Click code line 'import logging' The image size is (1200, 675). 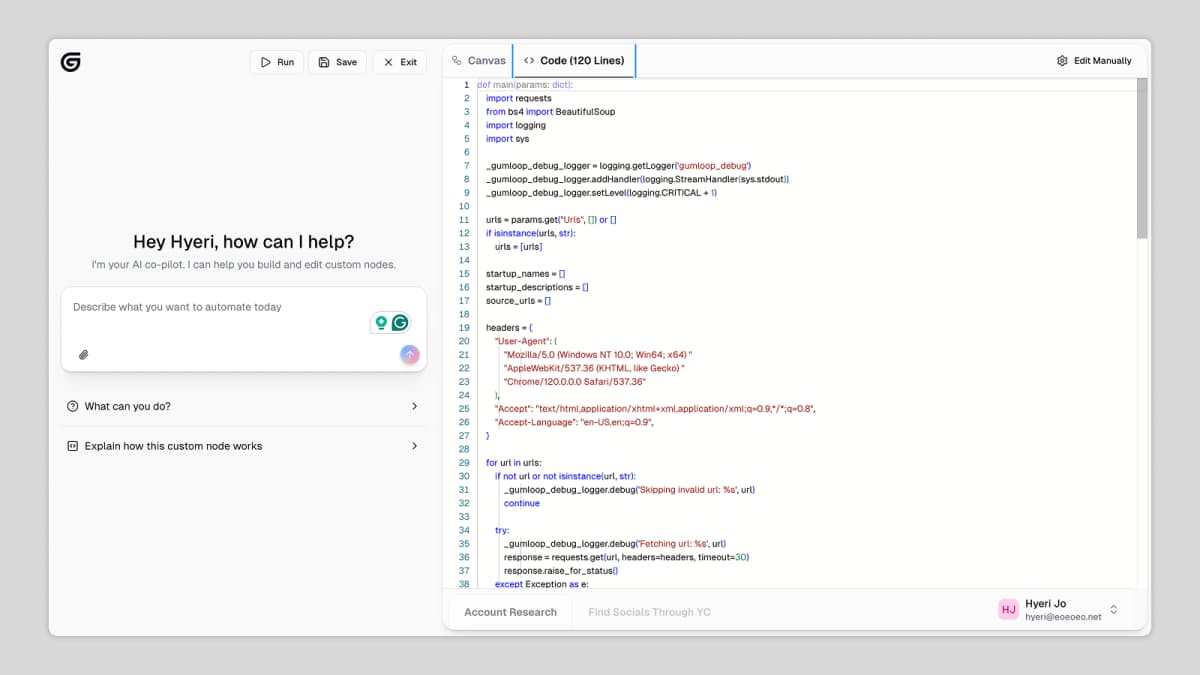(x=516, y=125)
